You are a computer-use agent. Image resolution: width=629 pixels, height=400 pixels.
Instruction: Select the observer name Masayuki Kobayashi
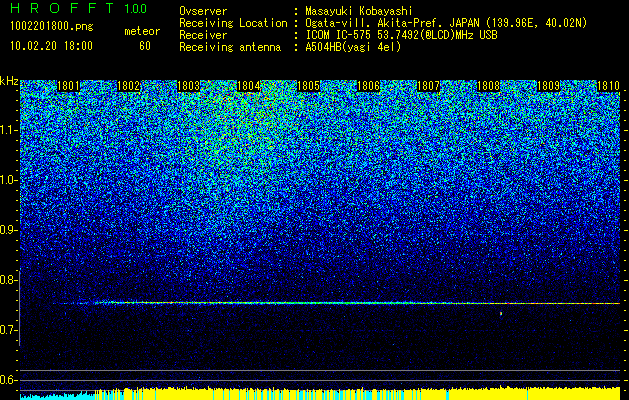[x=359, y=11]
